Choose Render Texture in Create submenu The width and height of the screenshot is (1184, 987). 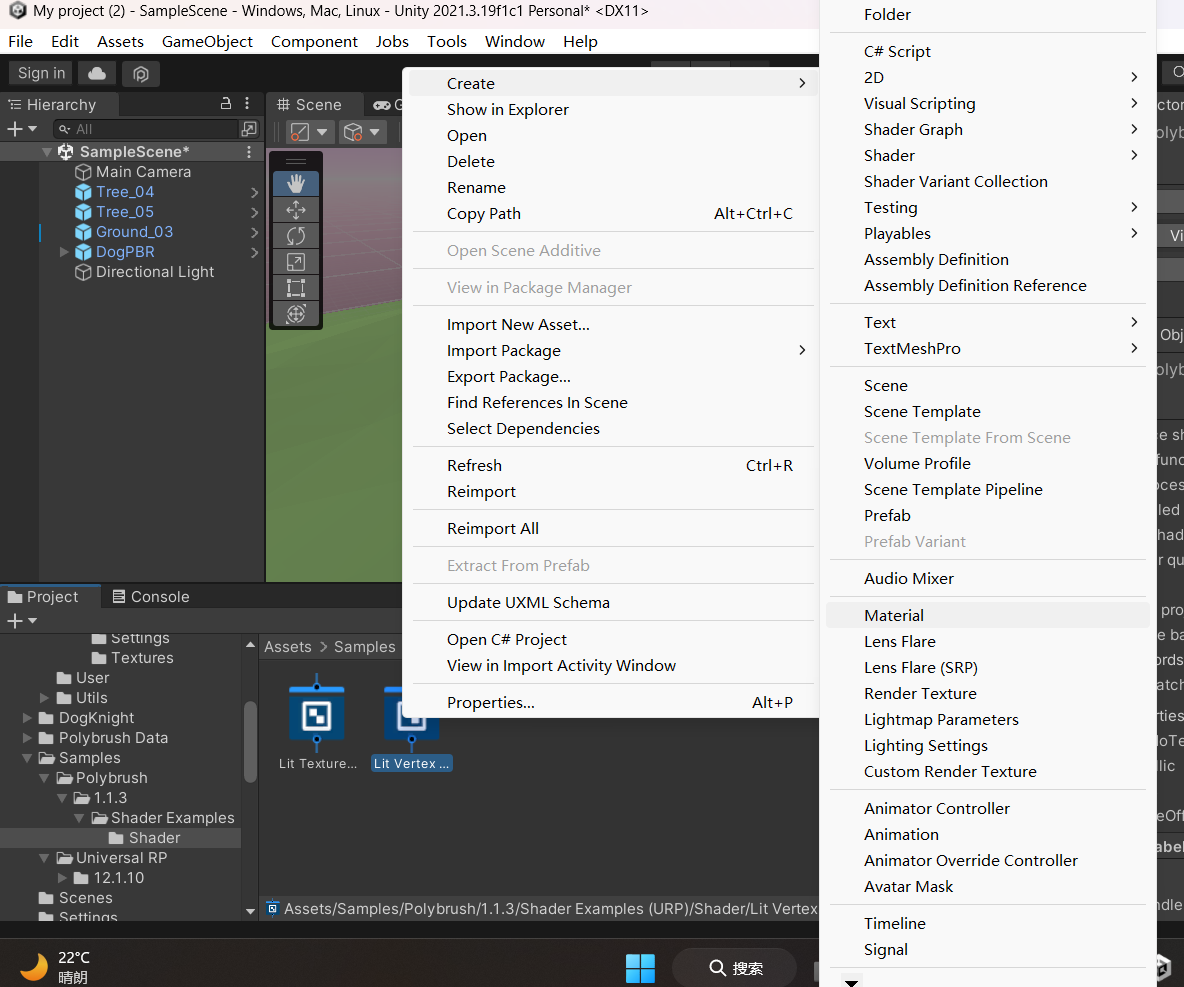click(x=988, y=693)
